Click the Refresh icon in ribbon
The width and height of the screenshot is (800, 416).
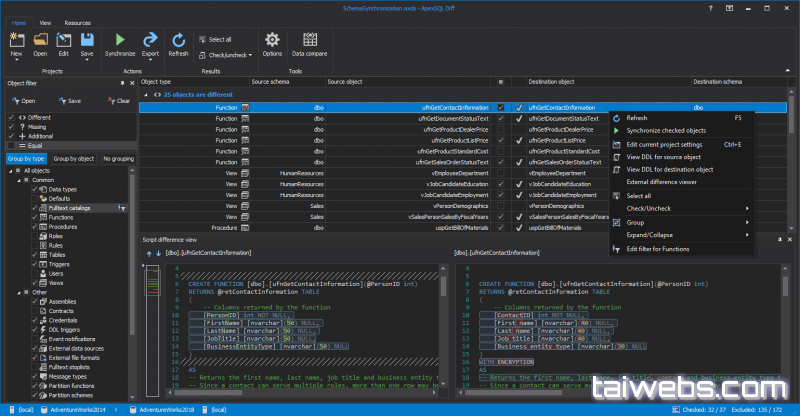[178, 40]
